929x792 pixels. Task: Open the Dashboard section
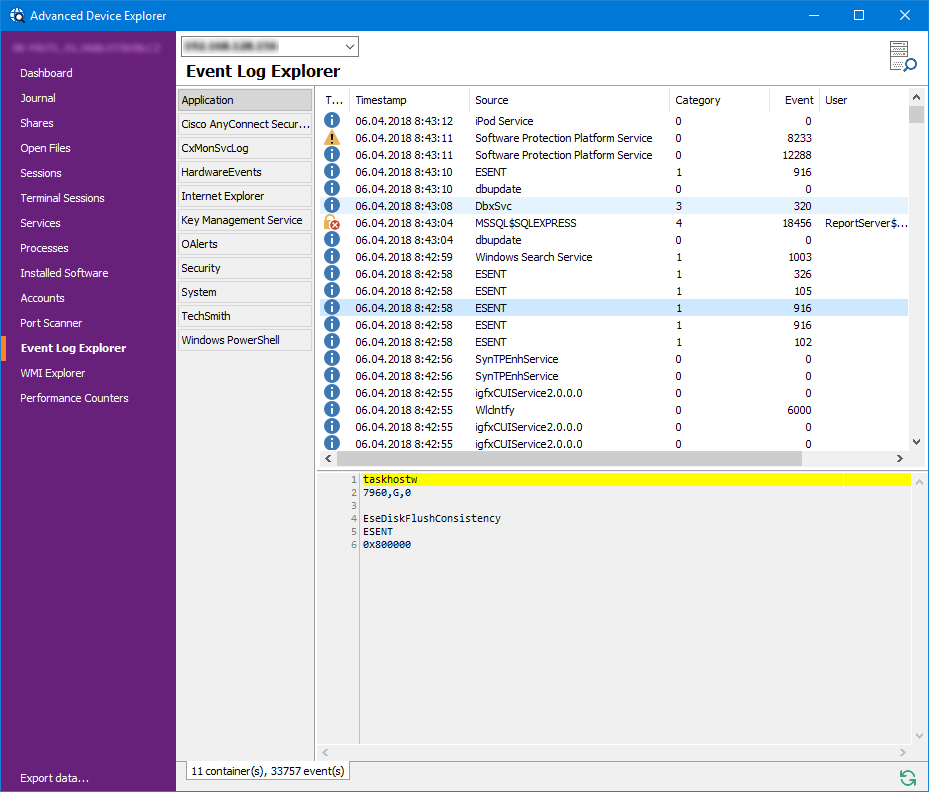pyautogui.click(x=46, y=73)
